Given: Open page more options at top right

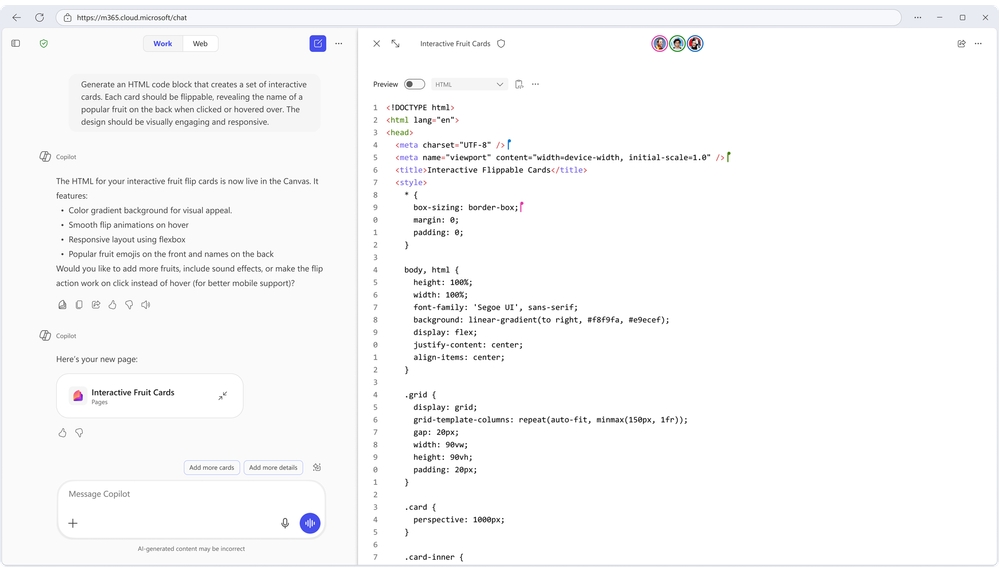Looking at the screenshot, I should pos(978,43).
